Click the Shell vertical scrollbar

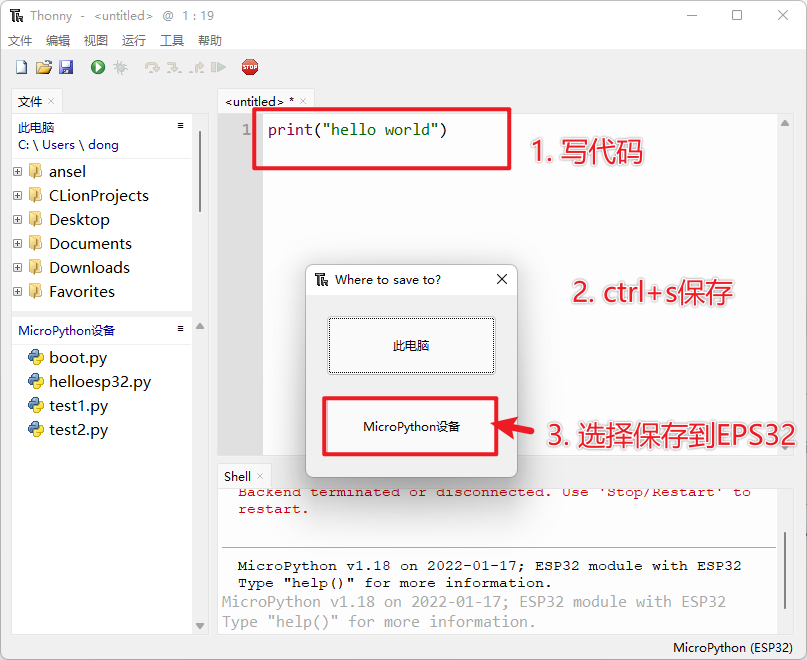[x=785, y=570]
